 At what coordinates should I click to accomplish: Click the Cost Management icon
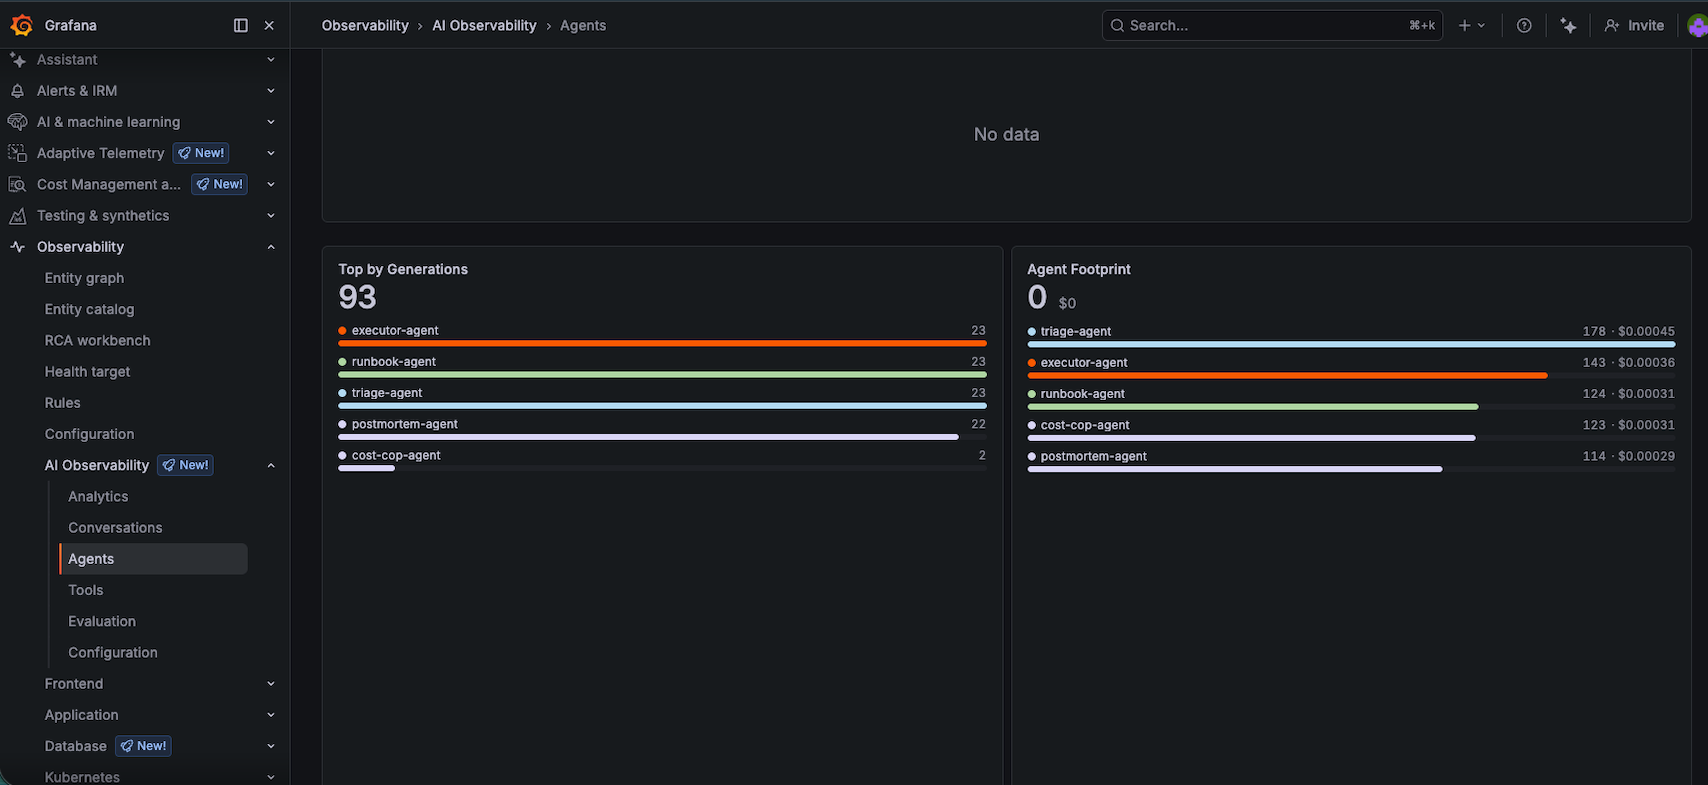coord(17,184)
